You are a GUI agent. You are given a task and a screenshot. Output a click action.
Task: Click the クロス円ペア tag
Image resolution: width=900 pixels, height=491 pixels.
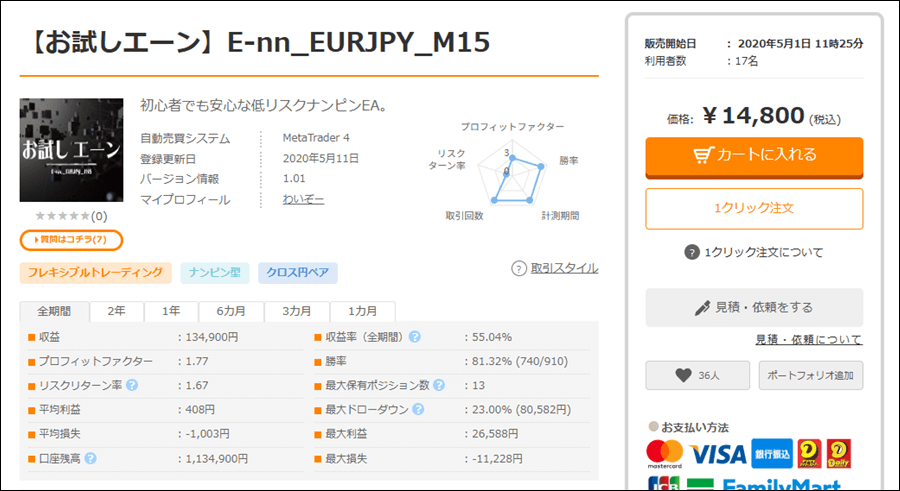[x=297, y=273]
